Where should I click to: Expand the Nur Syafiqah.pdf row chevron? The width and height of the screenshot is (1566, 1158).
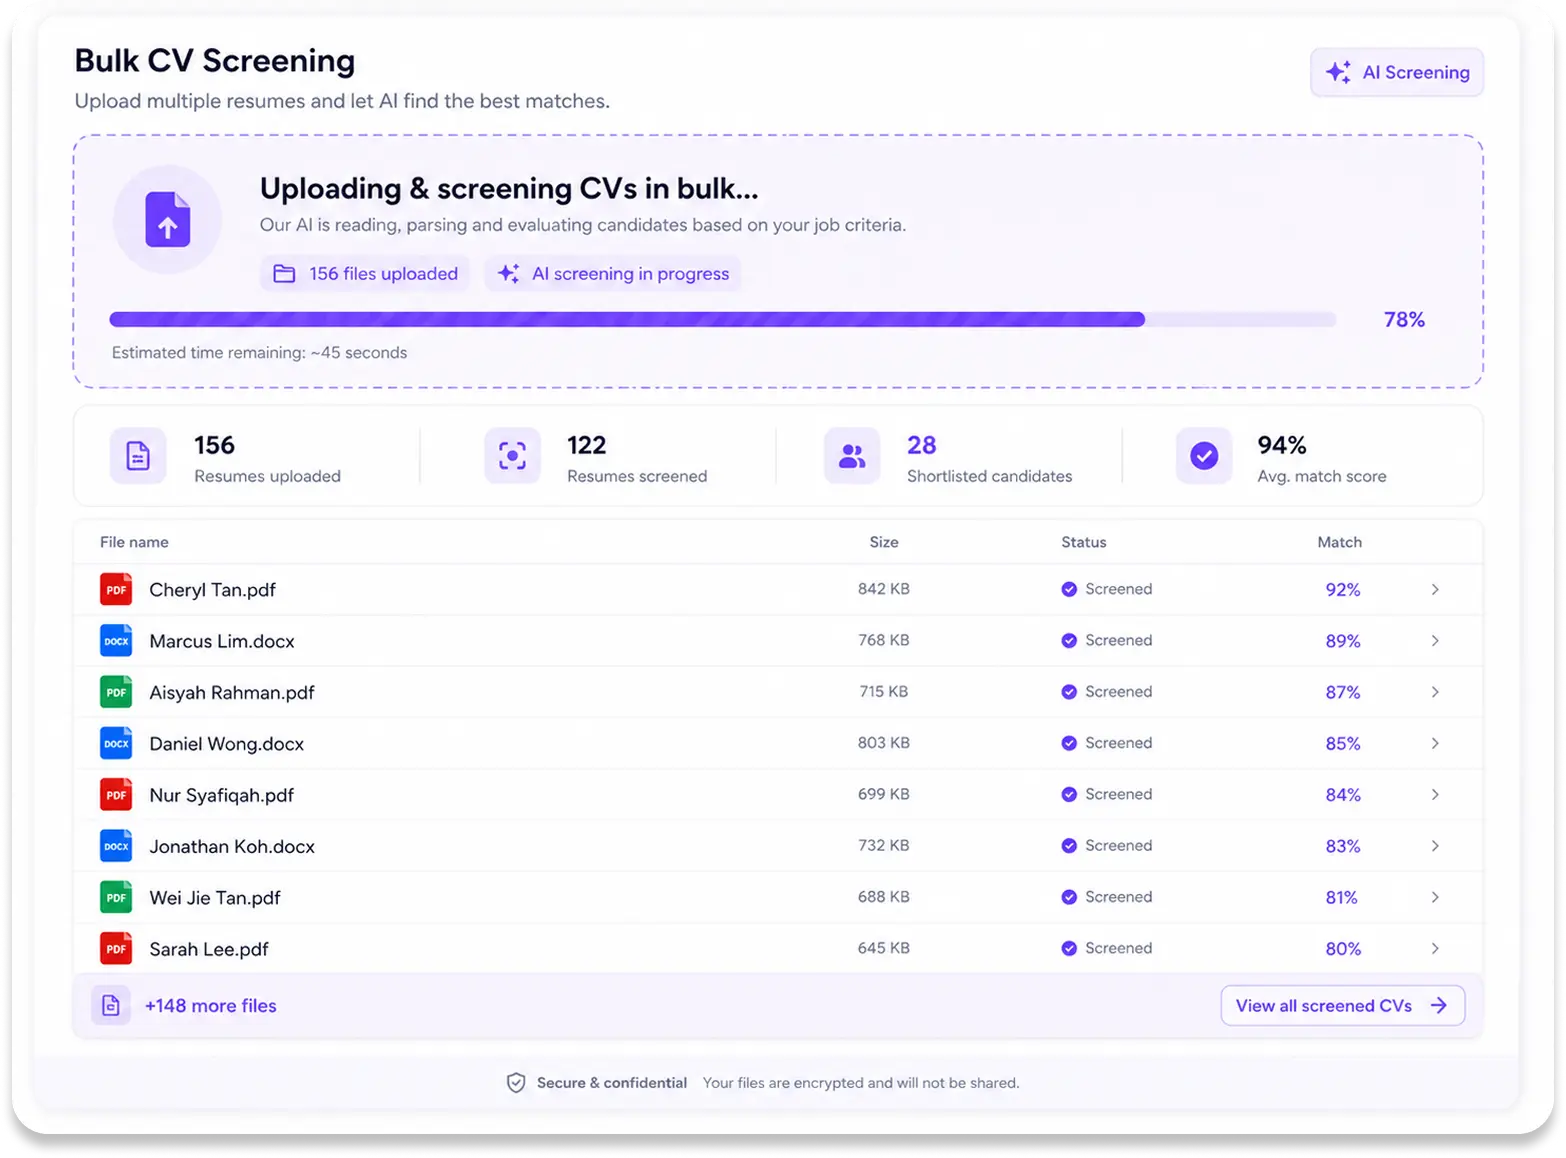coord(1435,795)
